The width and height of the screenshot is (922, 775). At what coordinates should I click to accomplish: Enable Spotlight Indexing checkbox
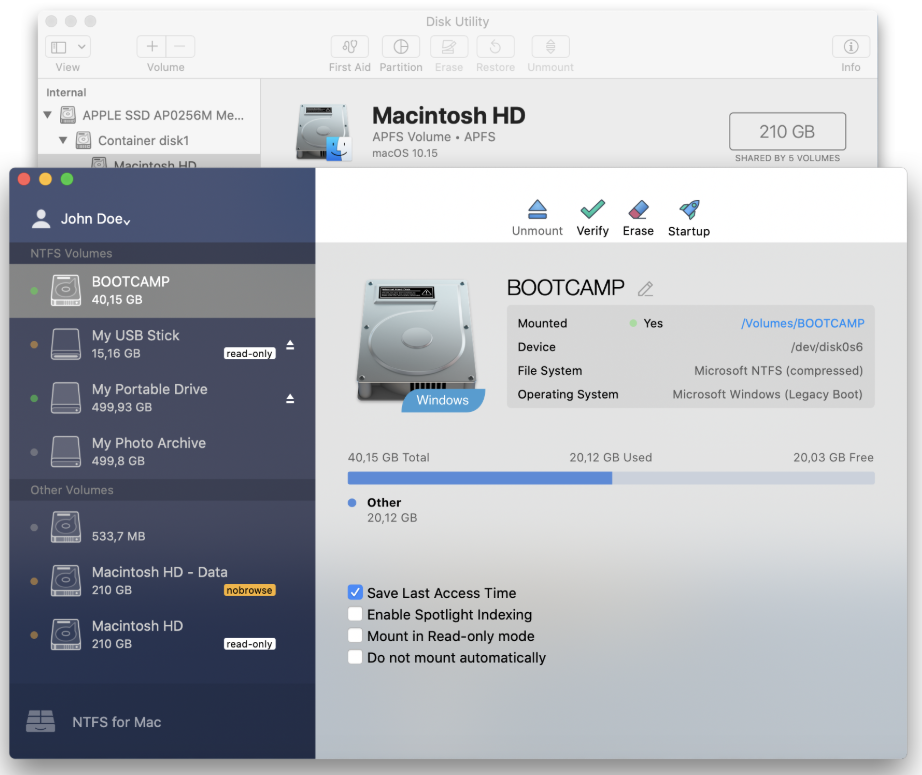[355, 614]
